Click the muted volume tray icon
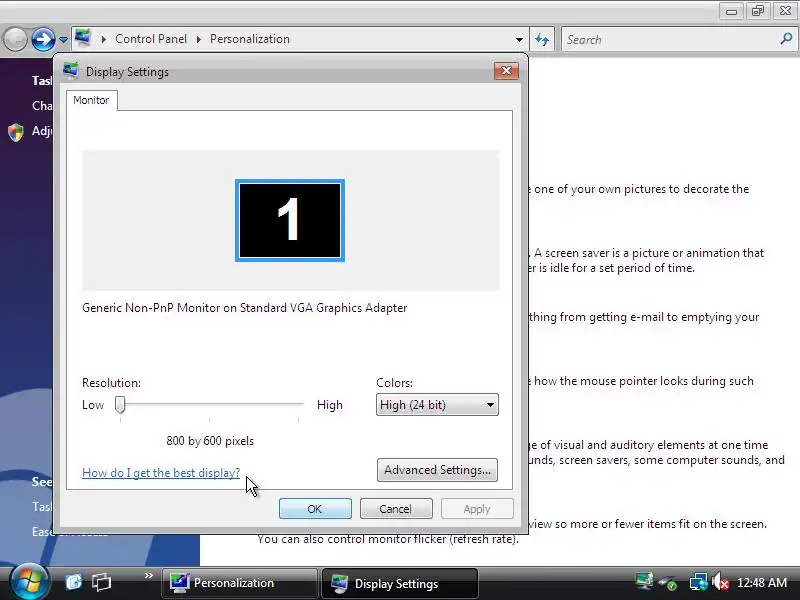The image size is (800, 600). (x=720, y=582)
